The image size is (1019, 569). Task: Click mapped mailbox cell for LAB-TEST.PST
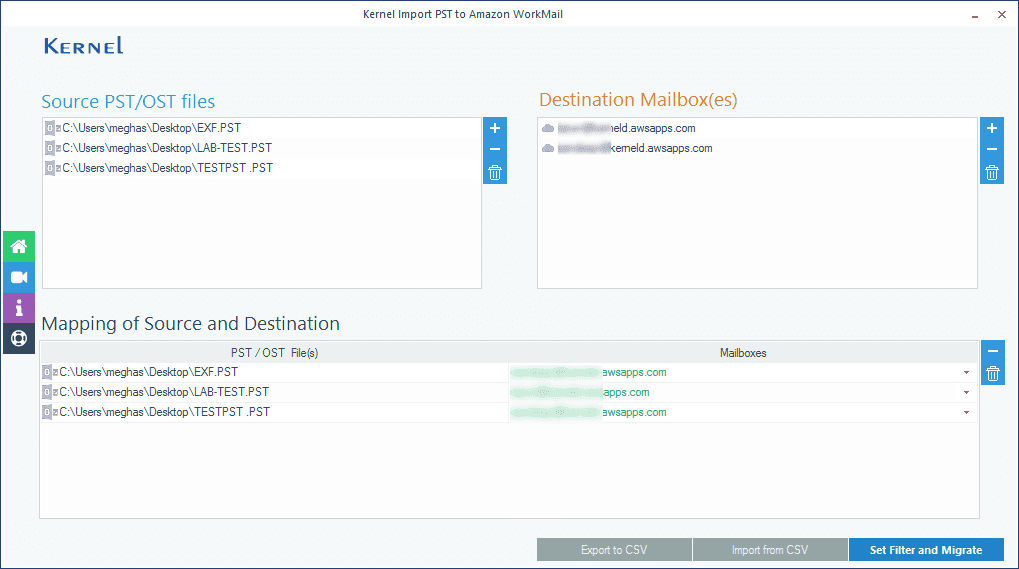pos(743,393)
